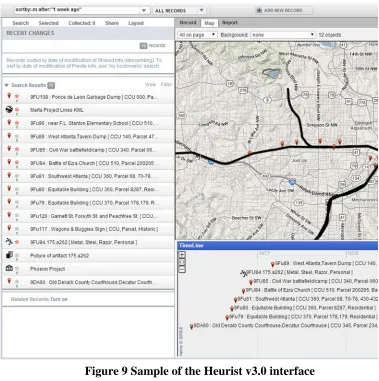Screen dimensions: 379x381
Task: Select the 'Phoenix Project' row text
Action: (48, 269)
